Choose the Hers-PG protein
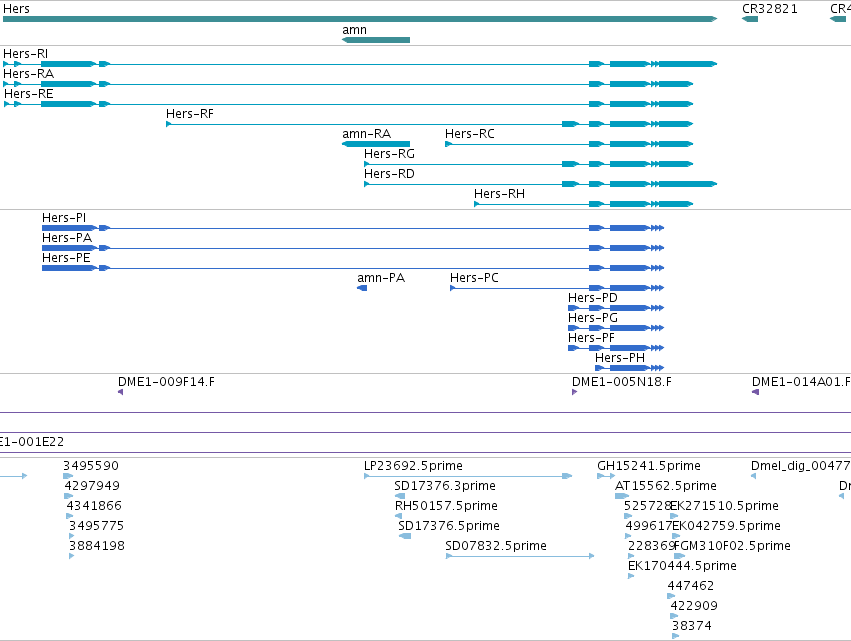 point(616,328)
